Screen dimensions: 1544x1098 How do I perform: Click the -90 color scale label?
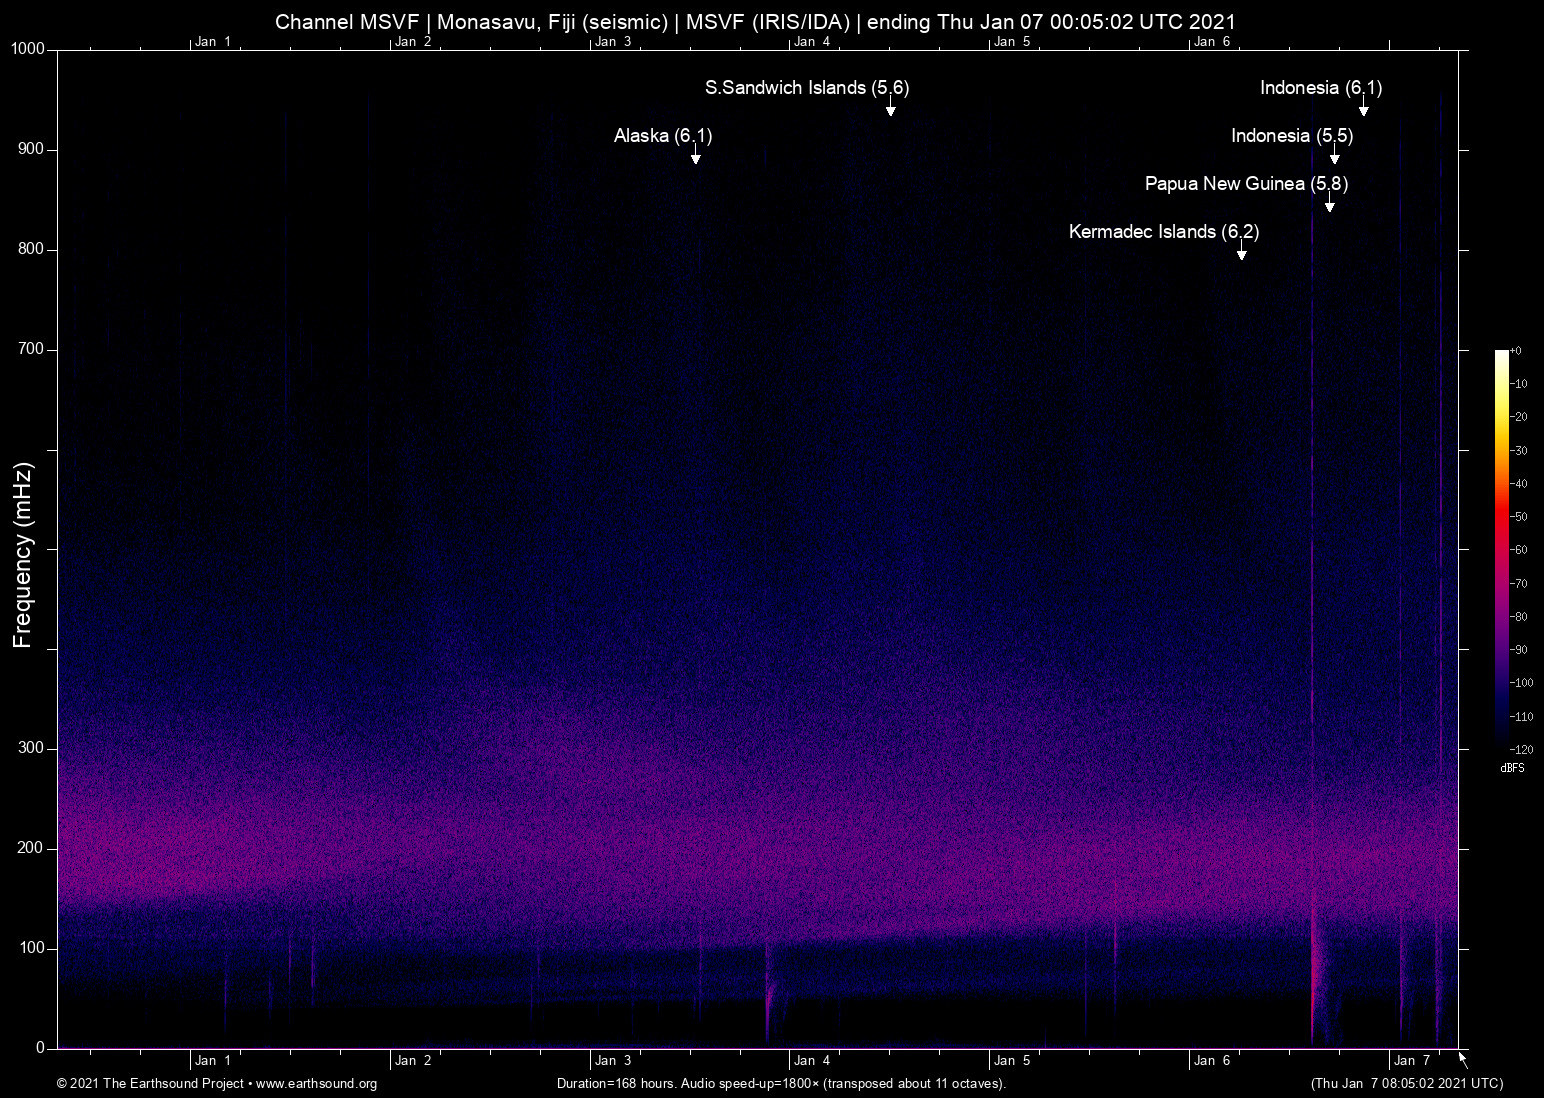pos(1518,650)
